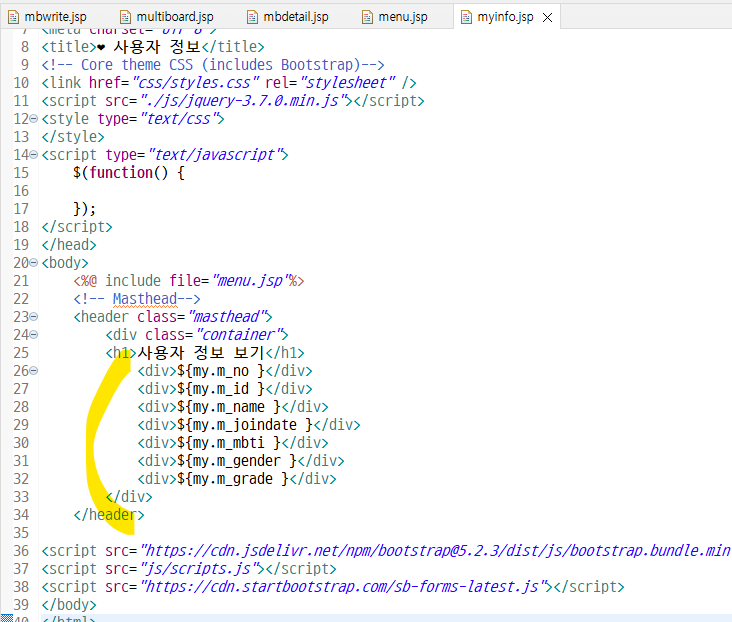Collapse the script block at line 14
The image size is (732, 622).
[34, 155]
